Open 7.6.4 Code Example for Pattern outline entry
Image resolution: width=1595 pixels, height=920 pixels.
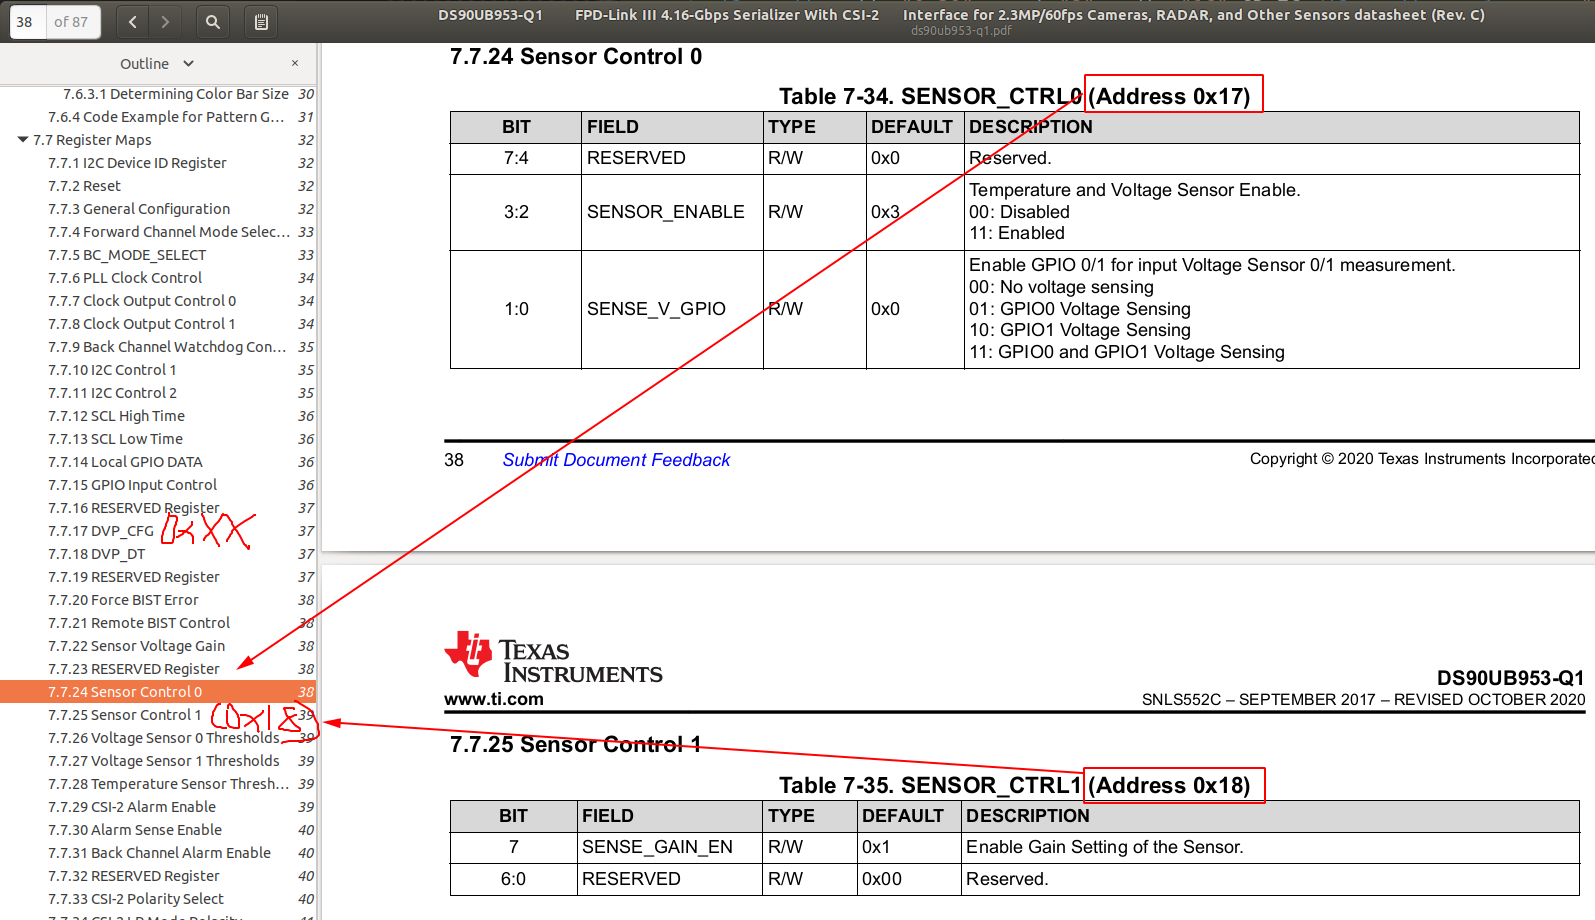tap(166, 117)
